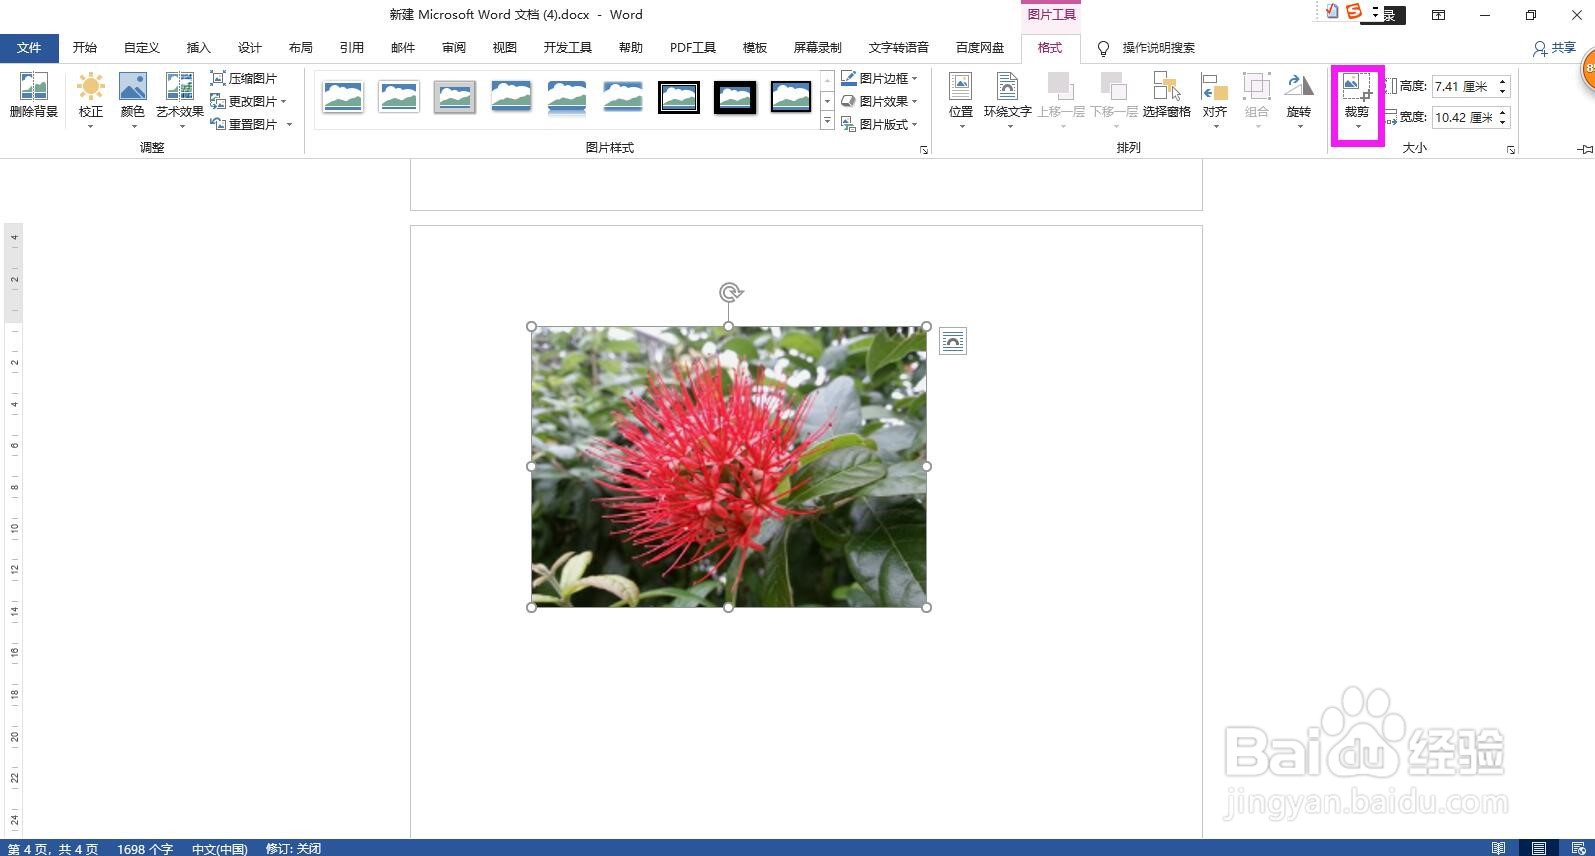The height and width of the screenshot is (856, 1595).
Task: Switch to the 视图 view tab
Action: point(505,48)
